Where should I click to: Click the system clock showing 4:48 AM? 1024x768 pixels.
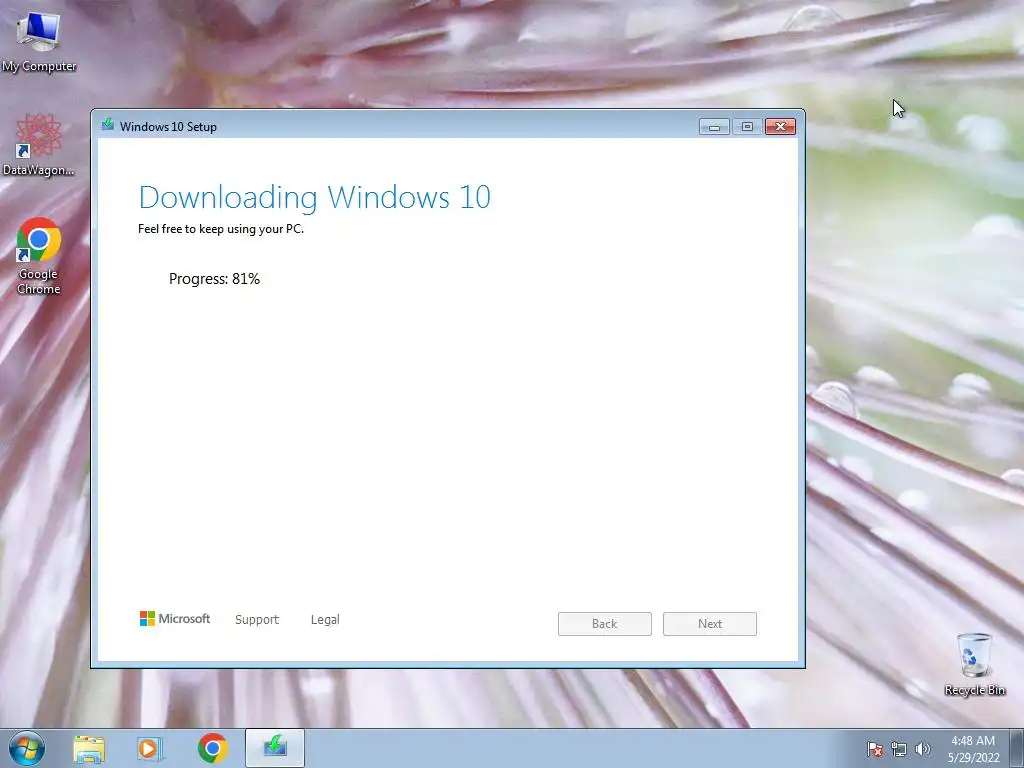(x=973, y=749)
